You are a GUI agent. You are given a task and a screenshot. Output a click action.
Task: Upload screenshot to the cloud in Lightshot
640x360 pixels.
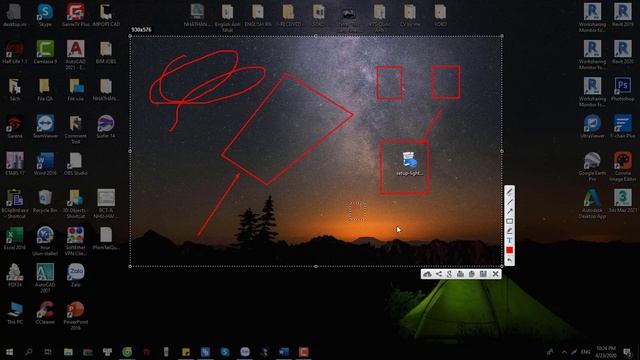(x=427, y=274)
